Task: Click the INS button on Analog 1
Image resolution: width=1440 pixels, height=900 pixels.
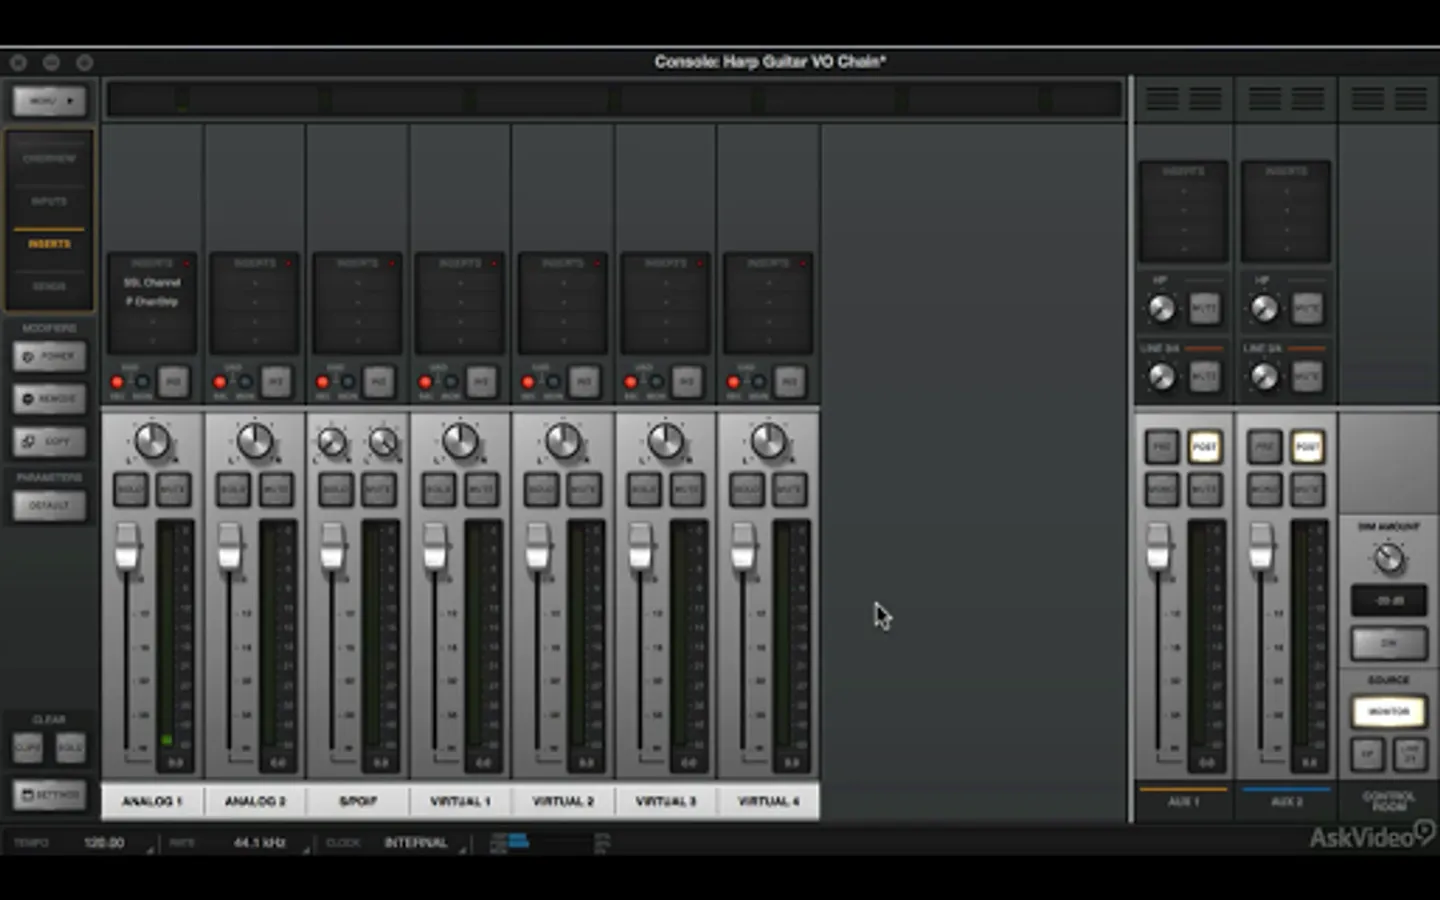Action: (x=174, y=382)
